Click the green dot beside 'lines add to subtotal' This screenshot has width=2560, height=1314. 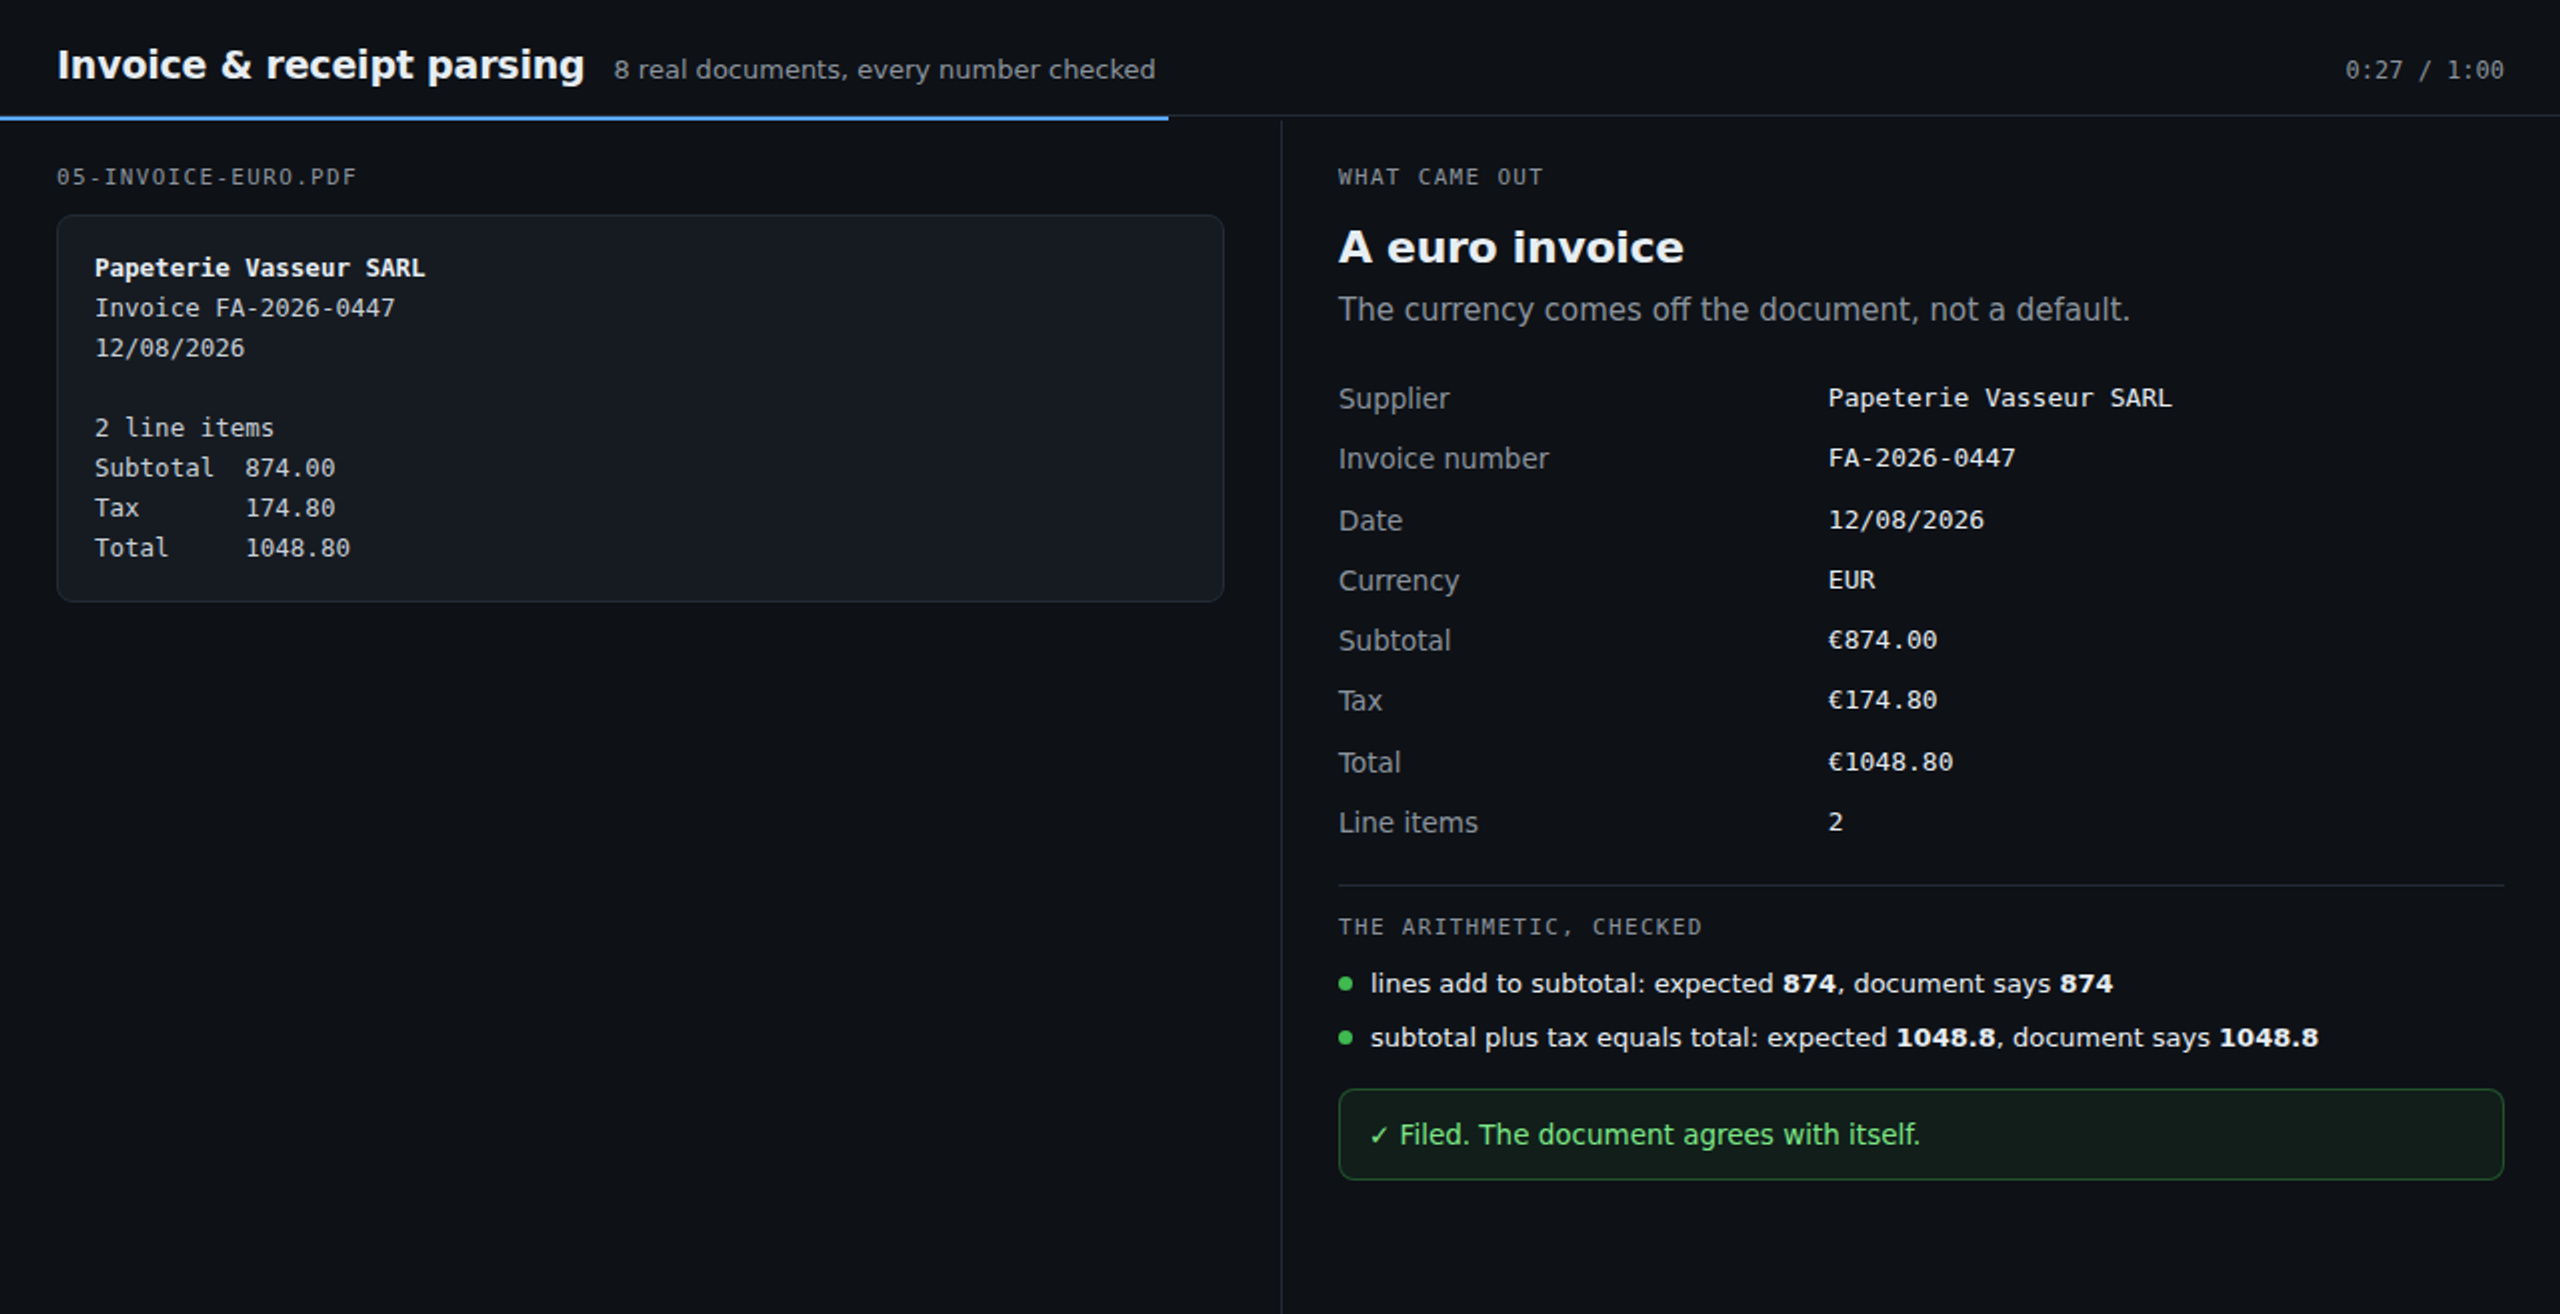point(1345,984)
